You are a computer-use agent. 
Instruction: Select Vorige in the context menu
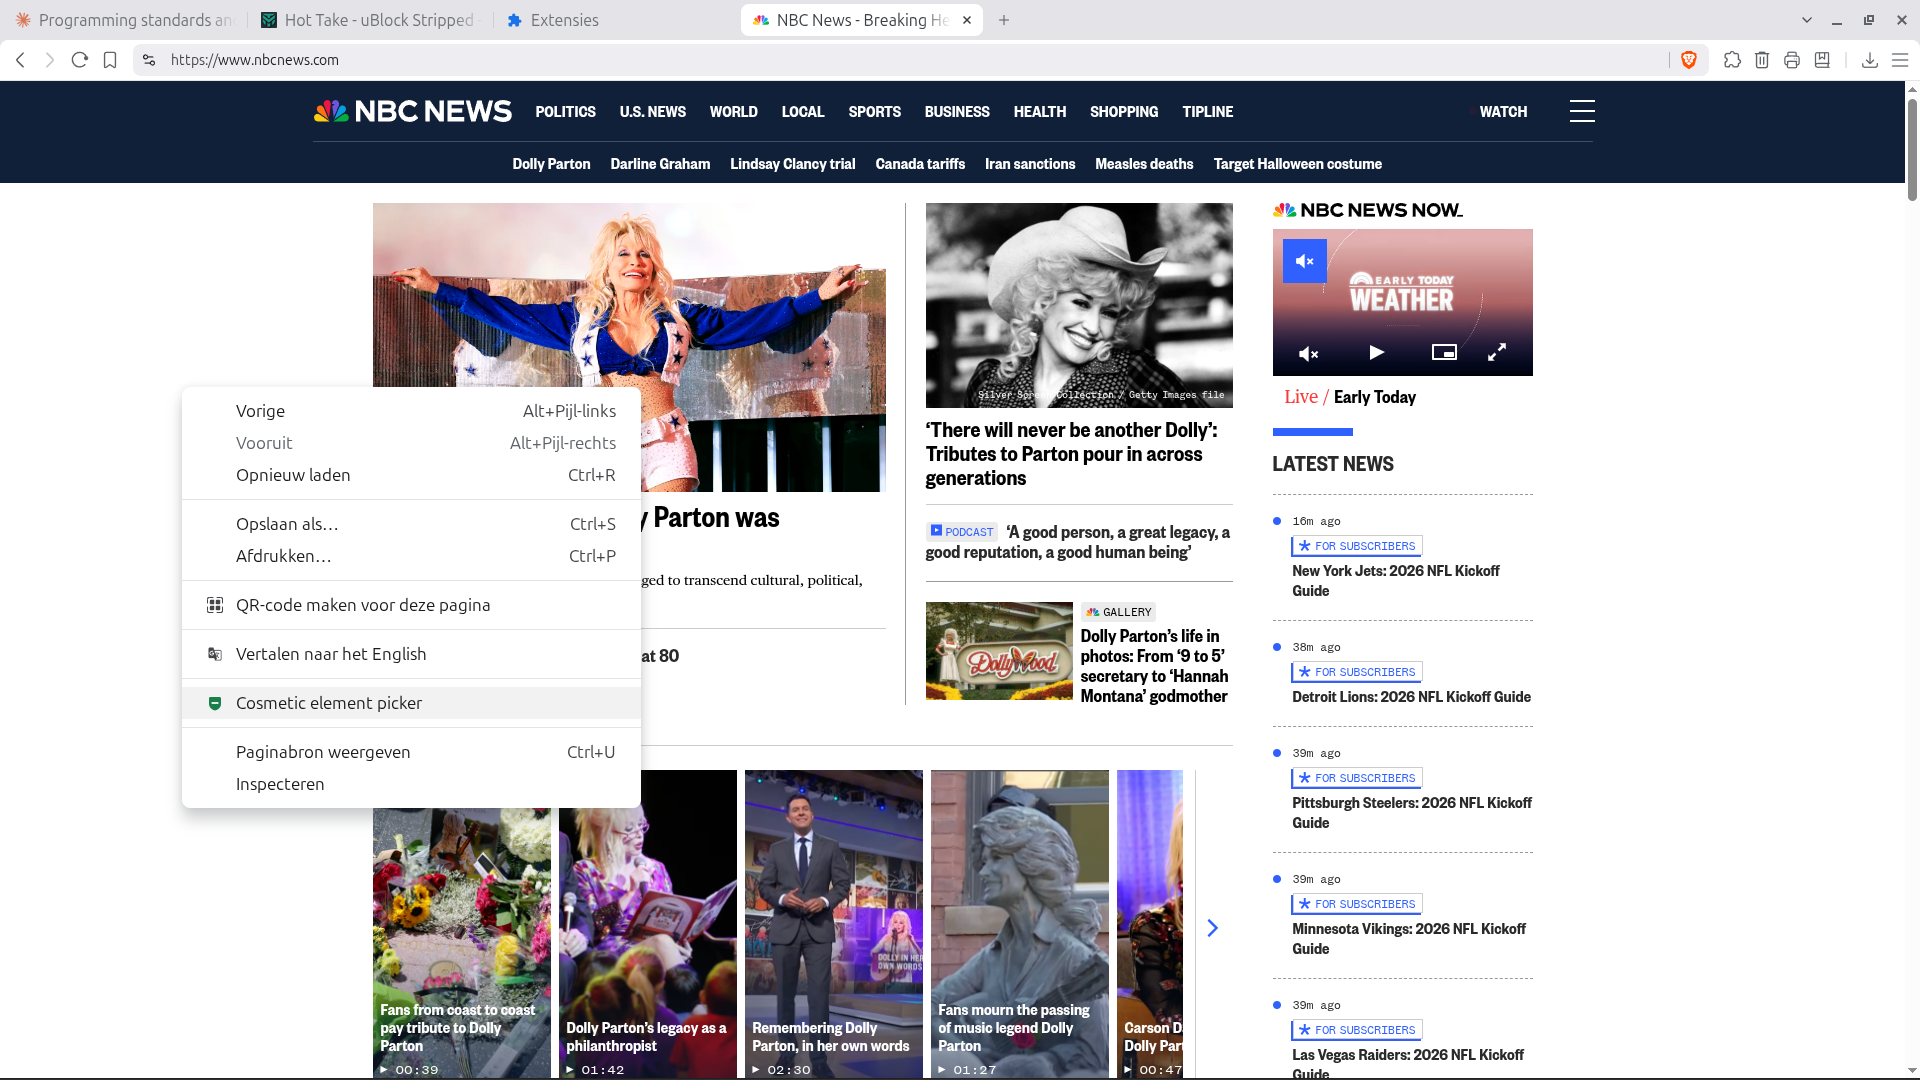pyautogui.click(x=411, y=411)
